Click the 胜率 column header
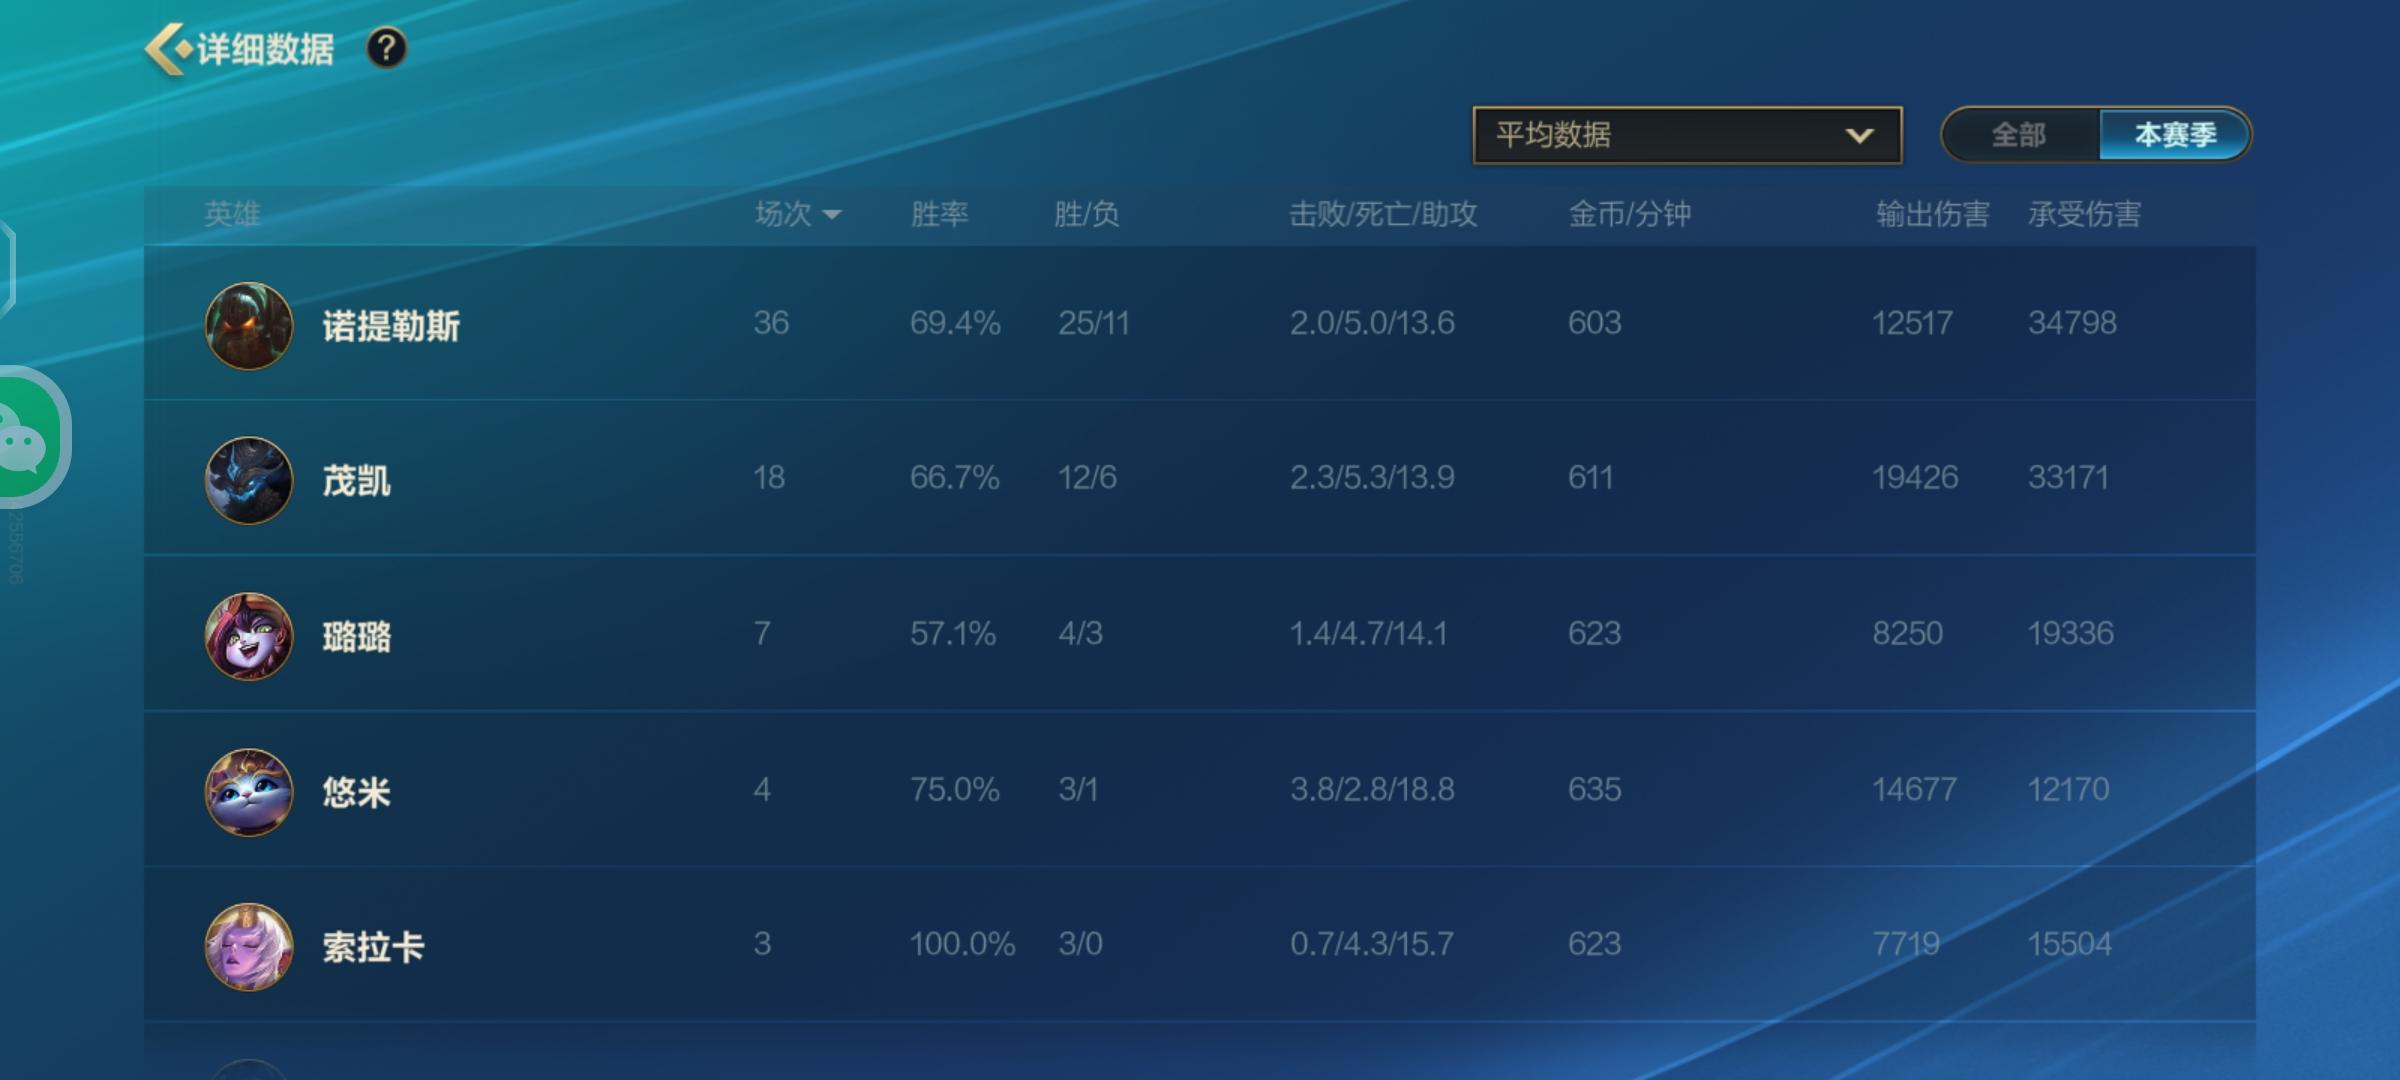This screenshot has height=1080, width=2400. coord(939,214)
